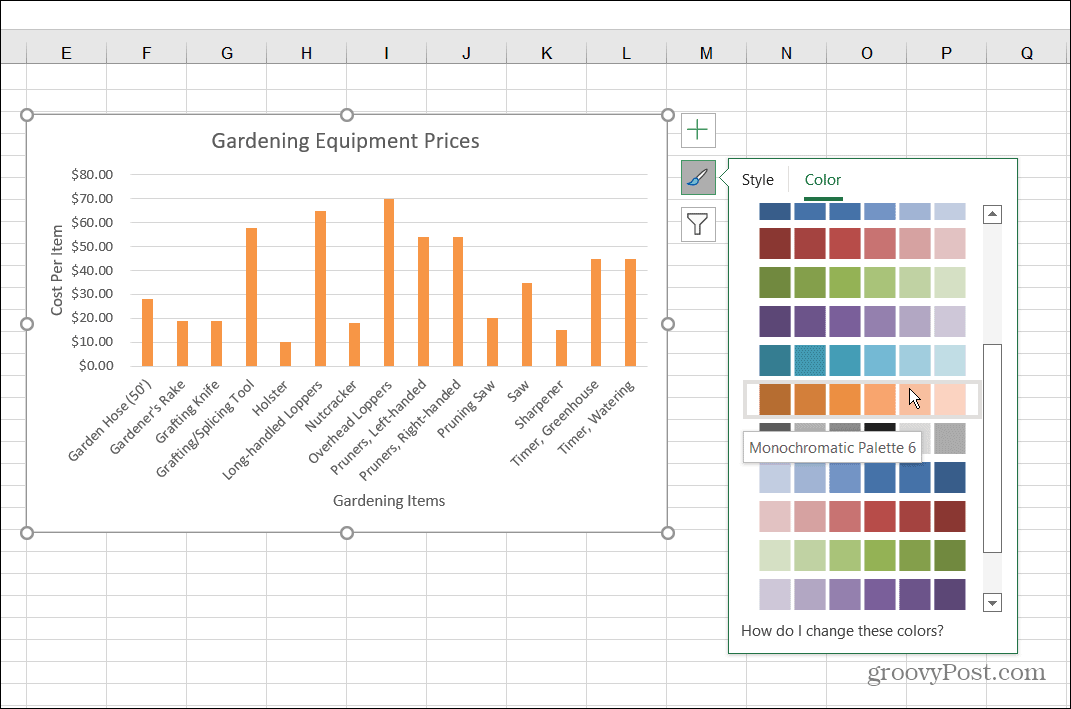
Task: Select the teal colorful palette row
Action: click(860, 359)
